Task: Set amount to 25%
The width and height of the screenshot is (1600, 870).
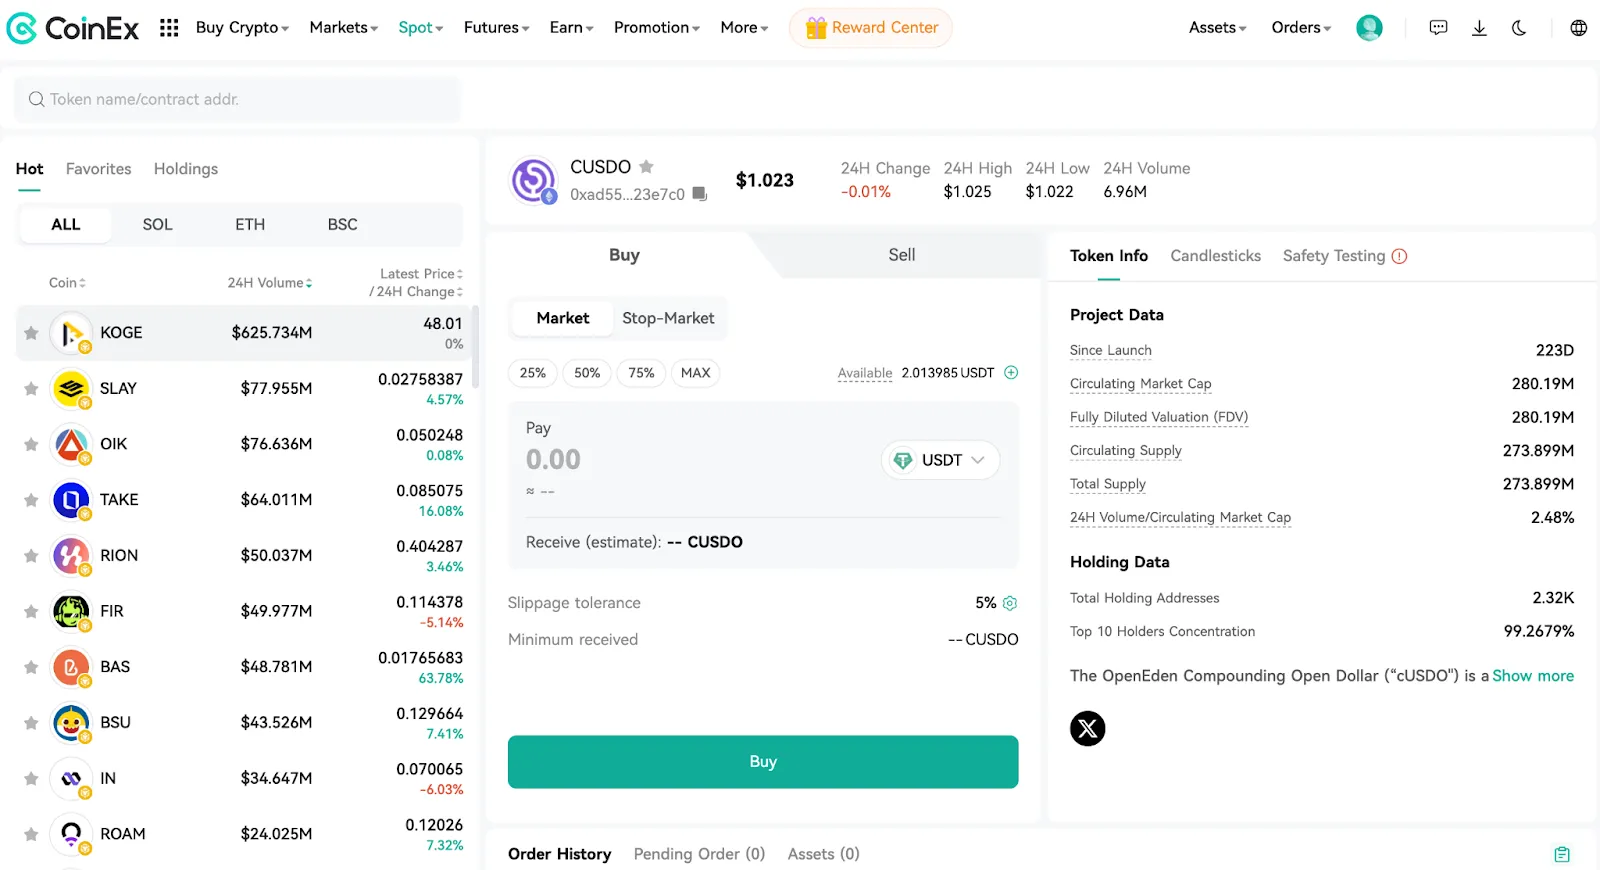Action: coord(533,373)
